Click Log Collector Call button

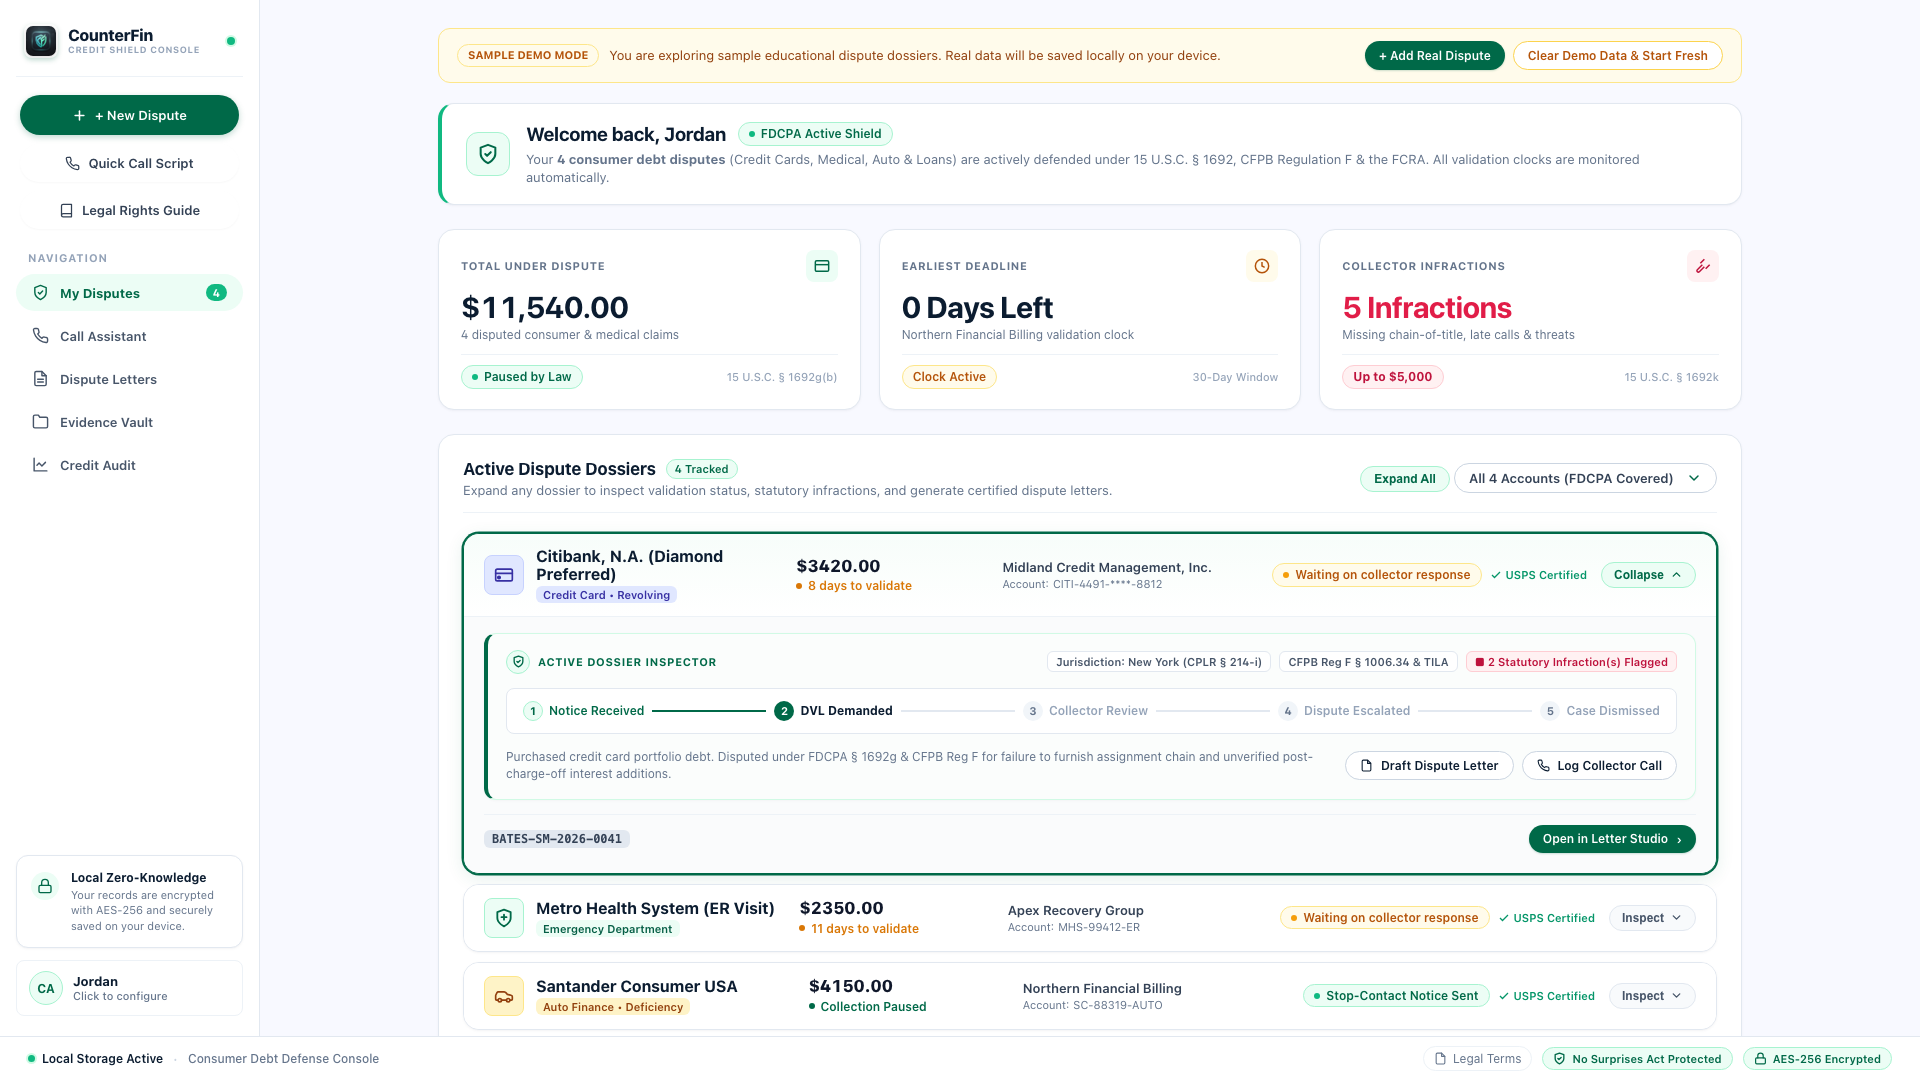pos(1599,766)
